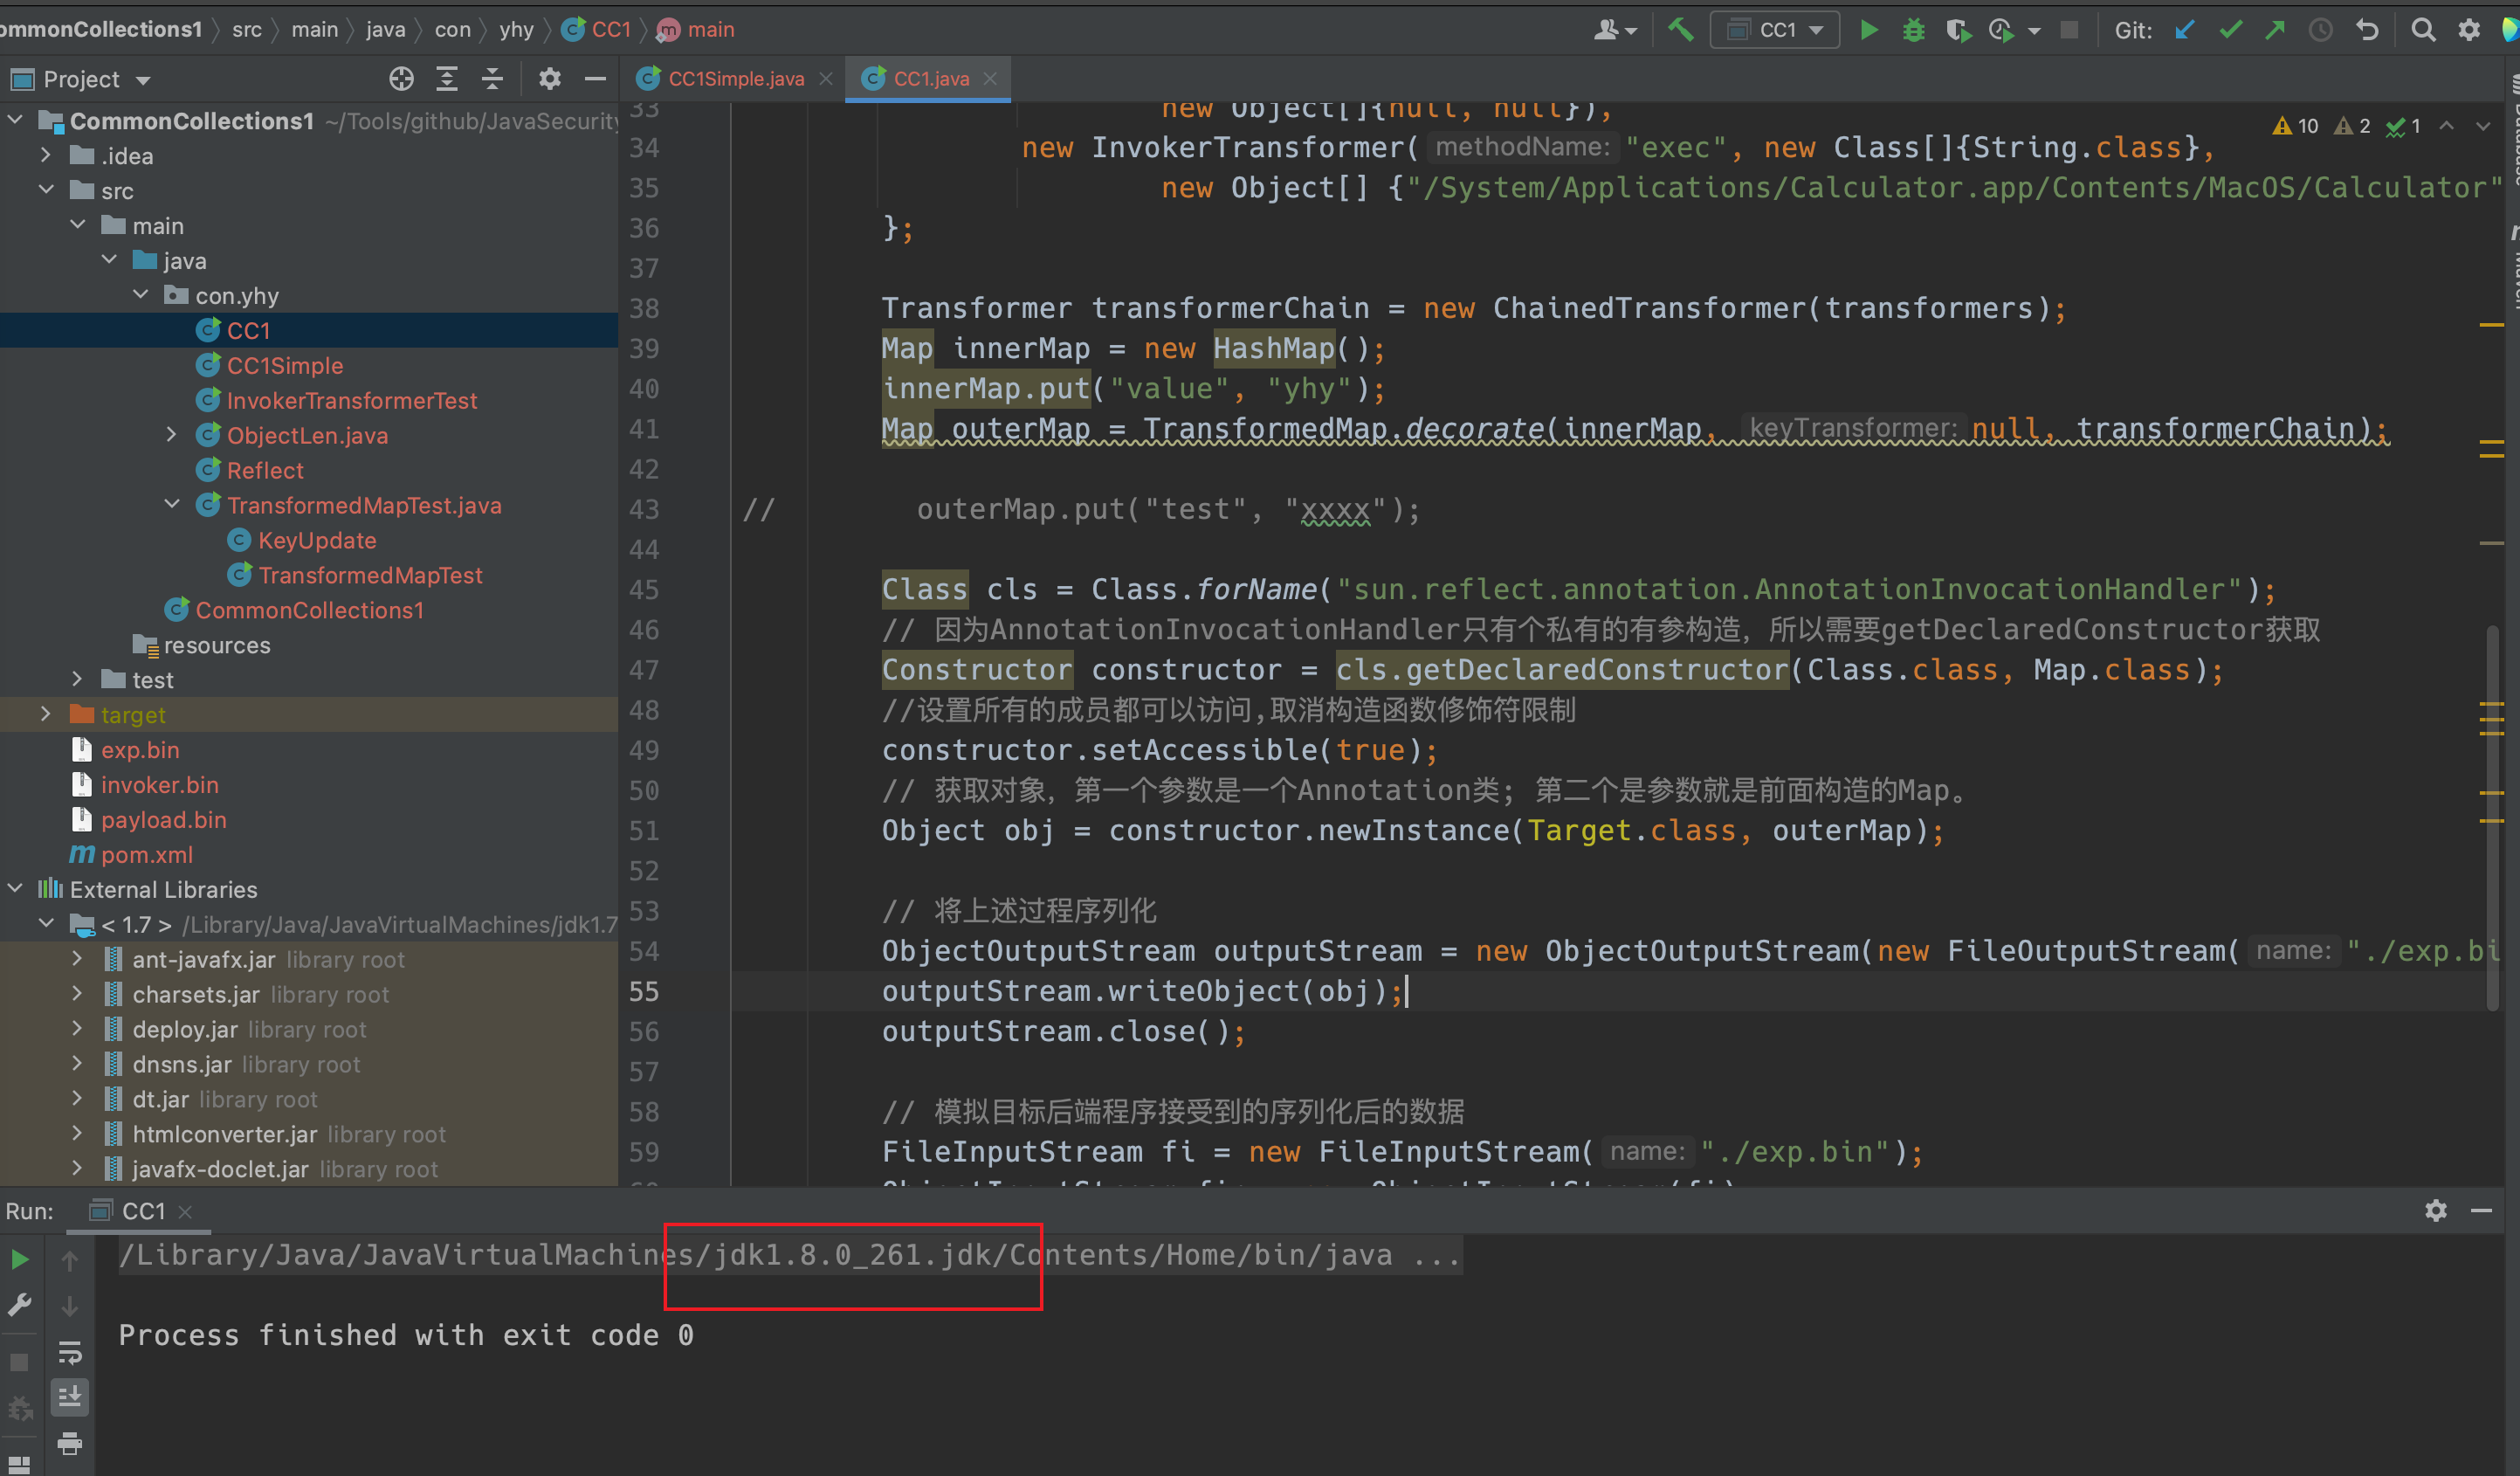
Task: Open the CC1 run configuration dropdown
Action: [1776, 30]
